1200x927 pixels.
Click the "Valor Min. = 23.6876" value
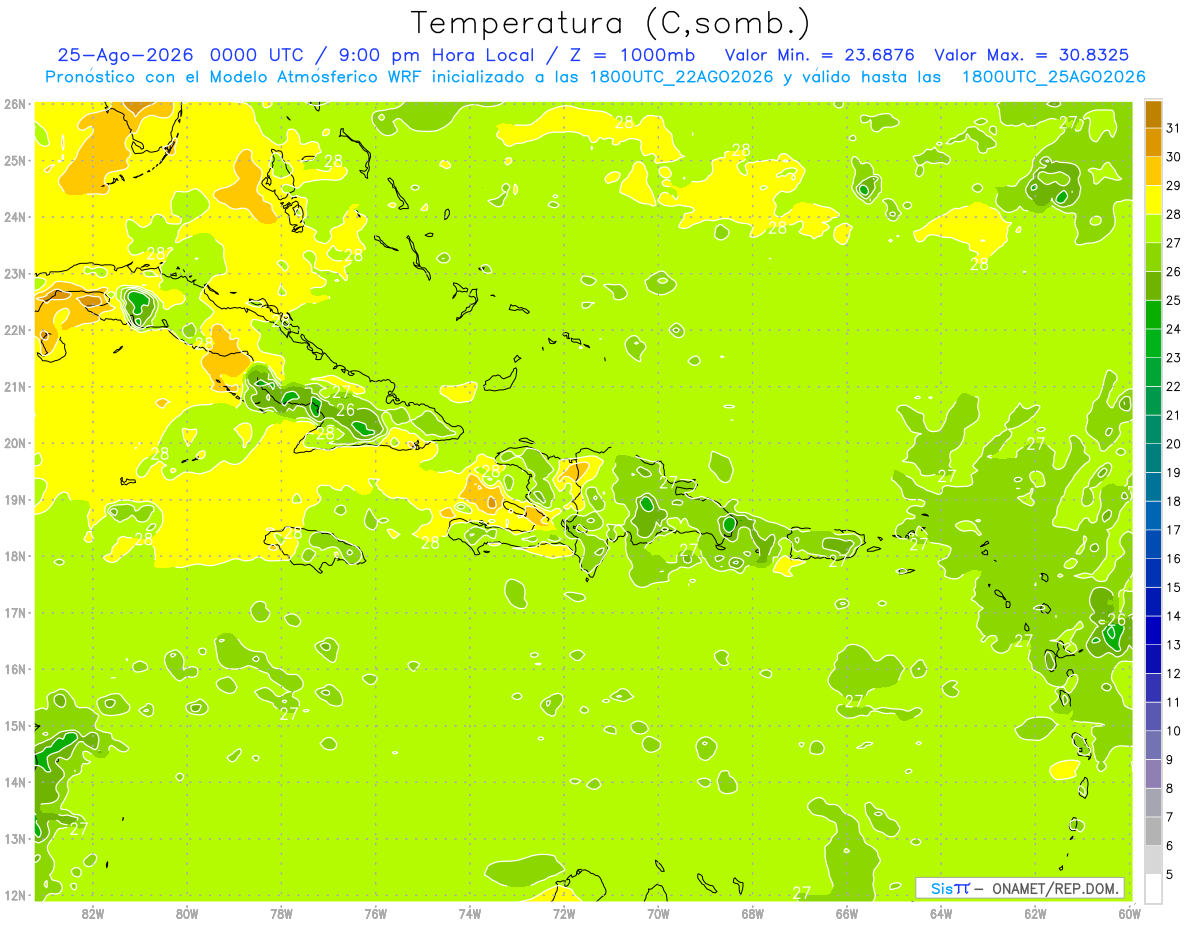pos(821,55)
